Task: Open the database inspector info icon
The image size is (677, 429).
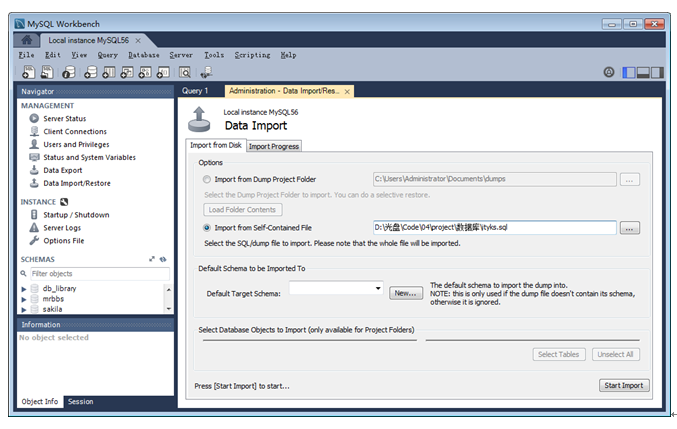Action: [69, 73]
